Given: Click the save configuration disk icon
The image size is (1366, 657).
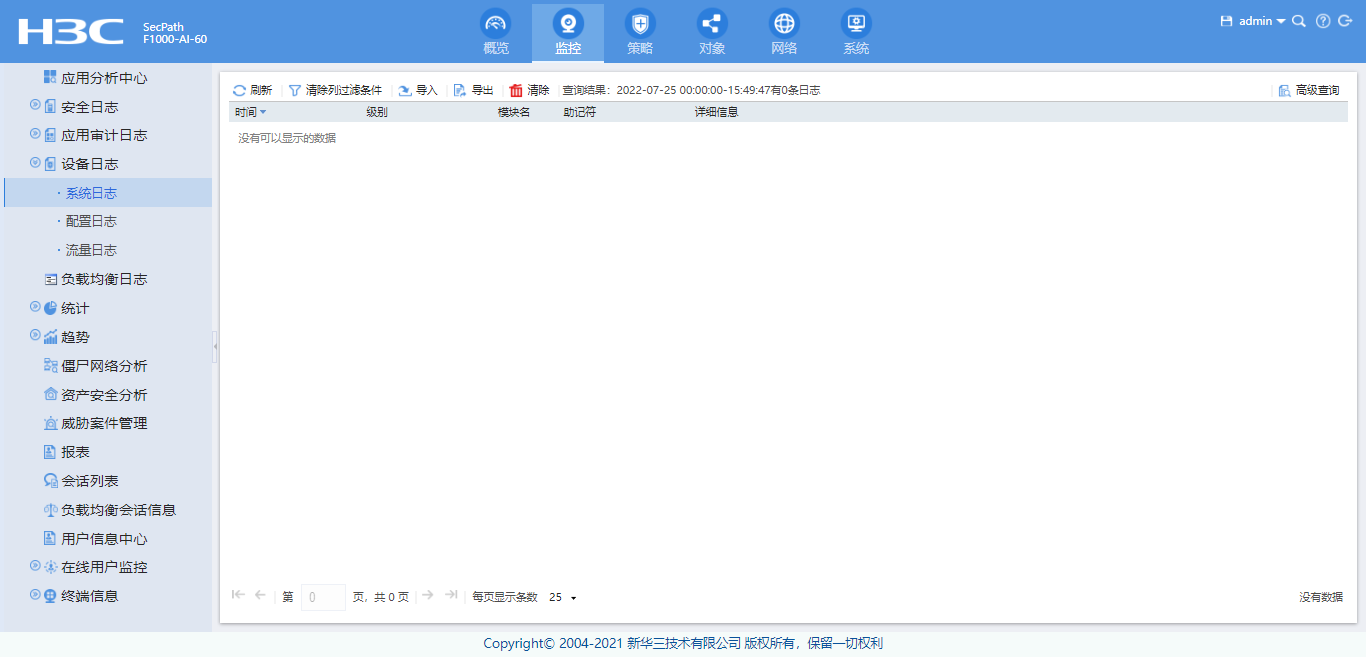Looking at the screenshot, I should (x=1227, y=21).
